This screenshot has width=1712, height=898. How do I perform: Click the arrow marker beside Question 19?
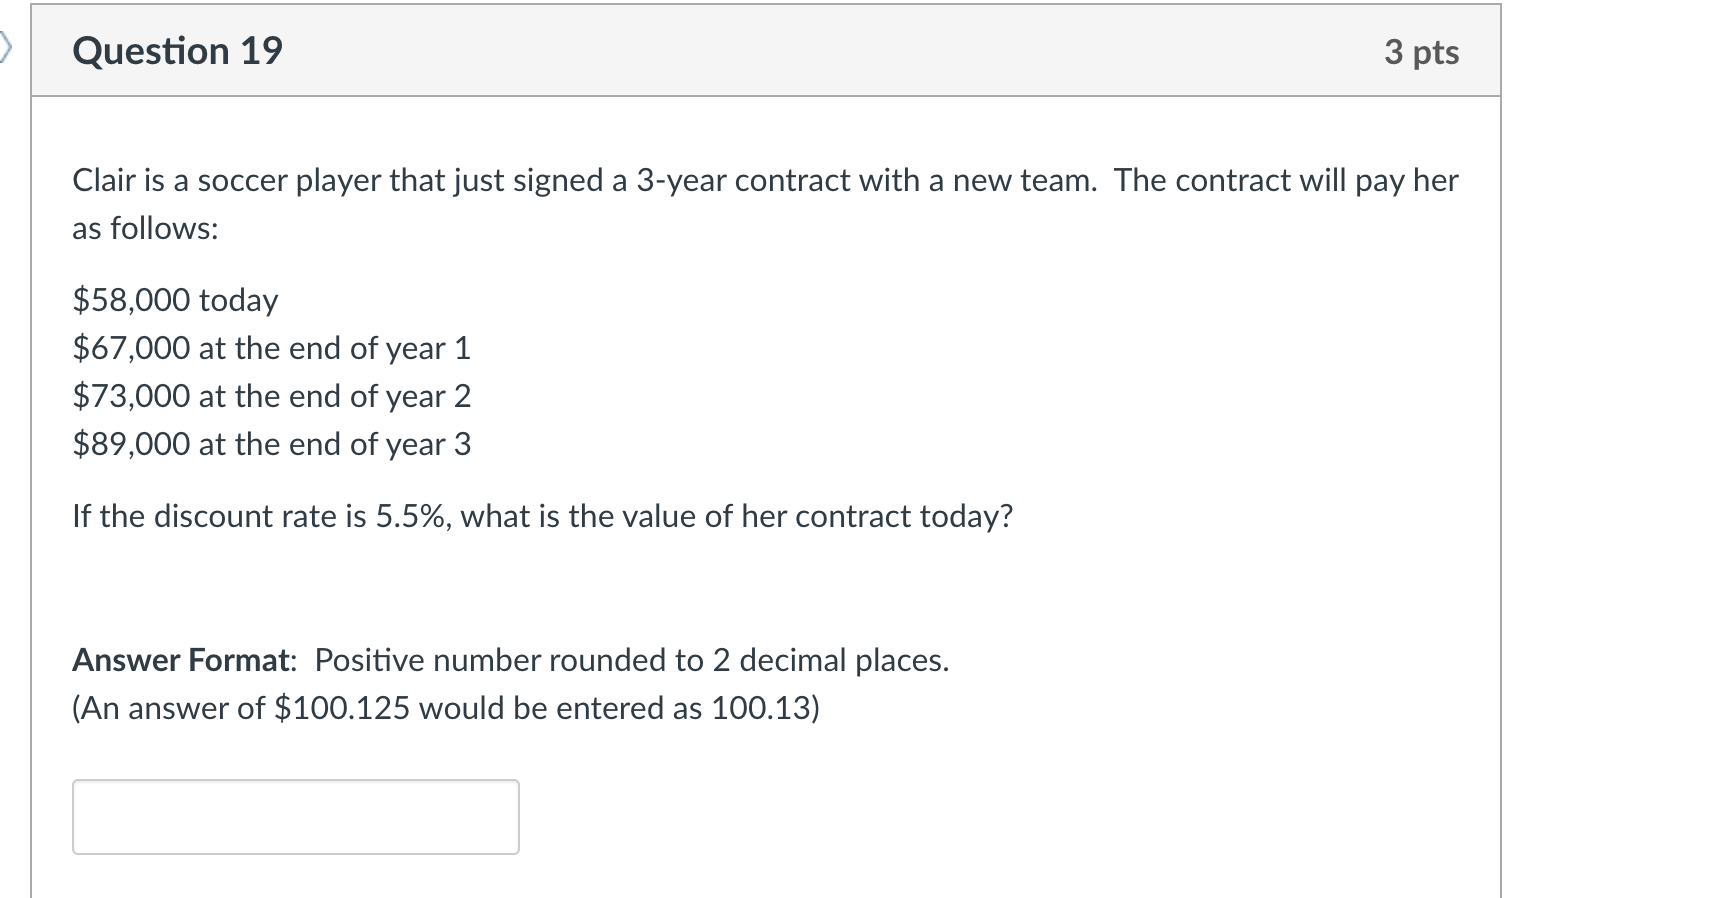coord(6,47)
